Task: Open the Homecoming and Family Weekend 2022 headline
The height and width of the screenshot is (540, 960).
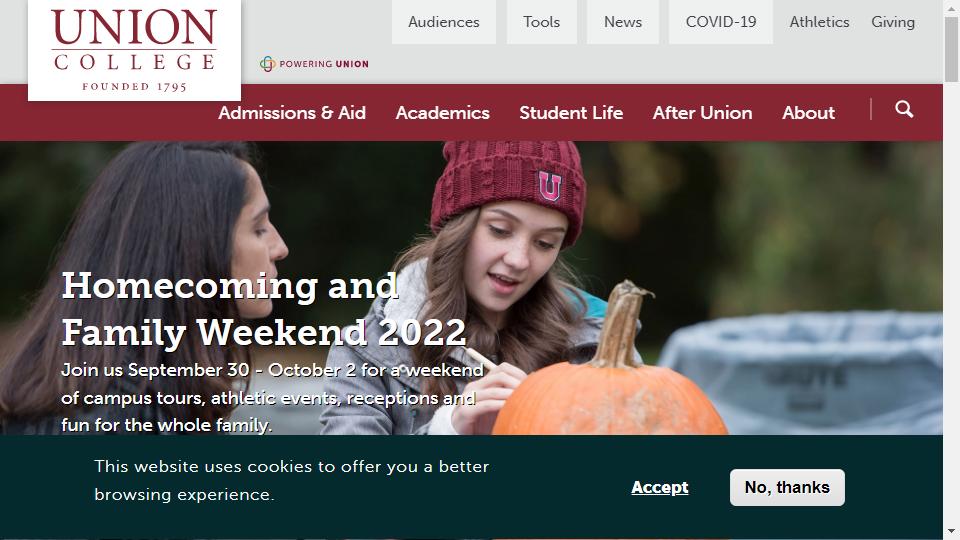Action: pyautogui.click(x=263, y=309)
